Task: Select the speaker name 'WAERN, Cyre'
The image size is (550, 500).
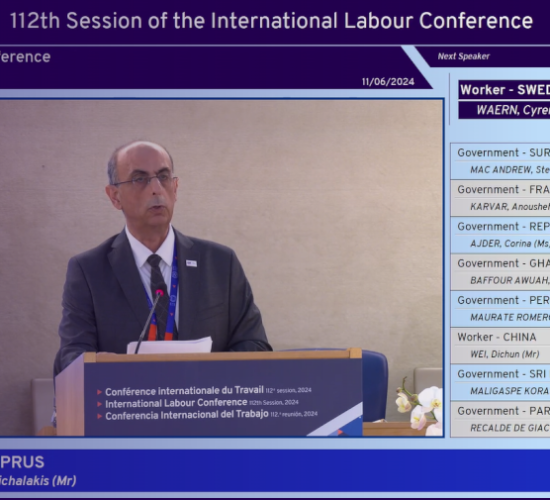Action: (504, 110)
